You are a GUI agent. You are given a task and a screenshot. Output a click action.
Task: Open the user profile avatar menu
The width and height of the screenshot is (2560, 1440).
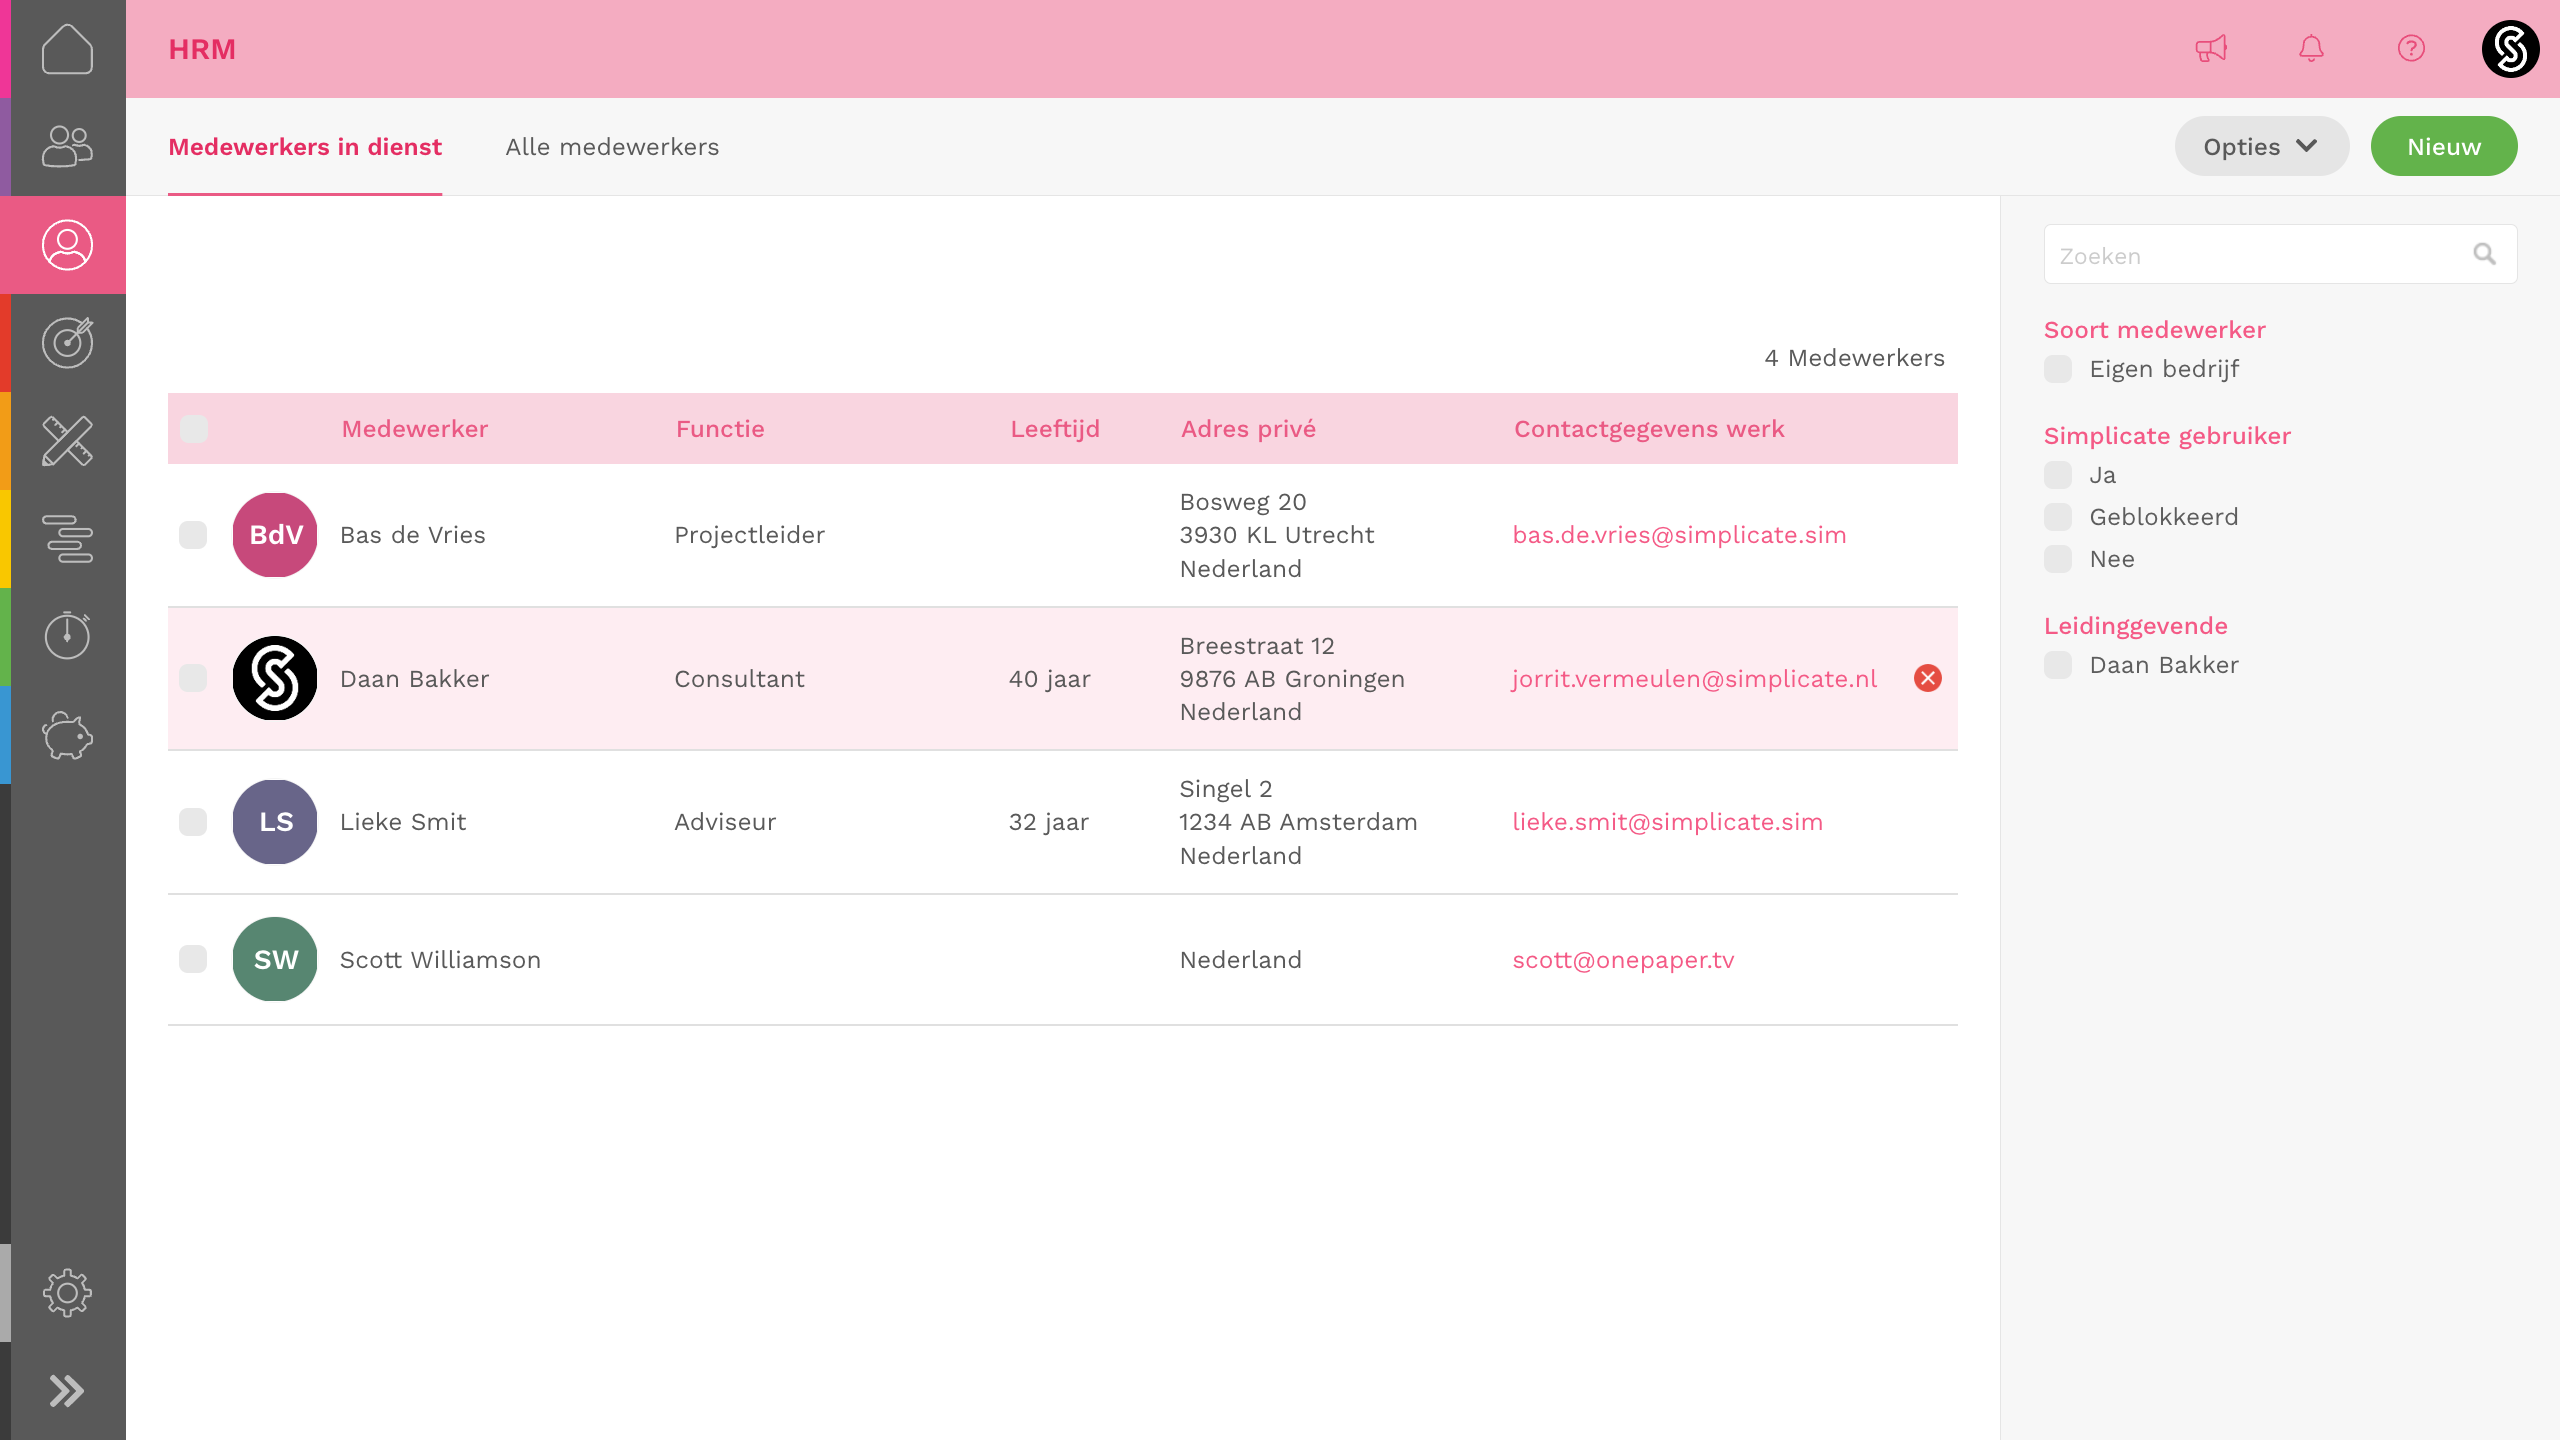click(x=2510, y=49)
